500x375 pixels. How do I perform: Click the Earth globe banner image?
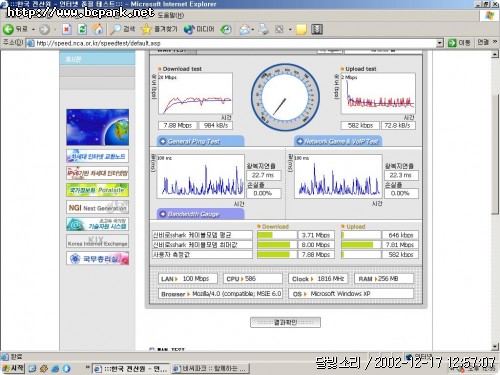(x=97, y=127)
